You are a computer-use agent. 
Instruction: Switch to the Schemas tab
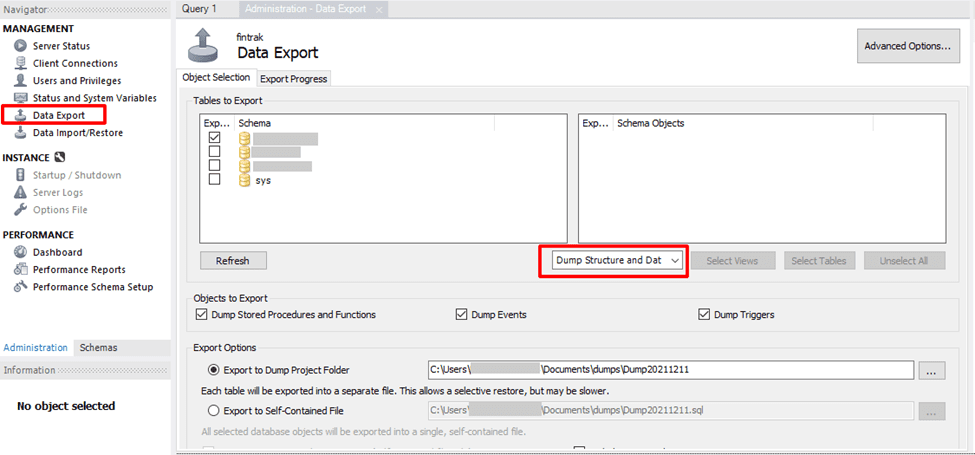click(x=98, y=348)
